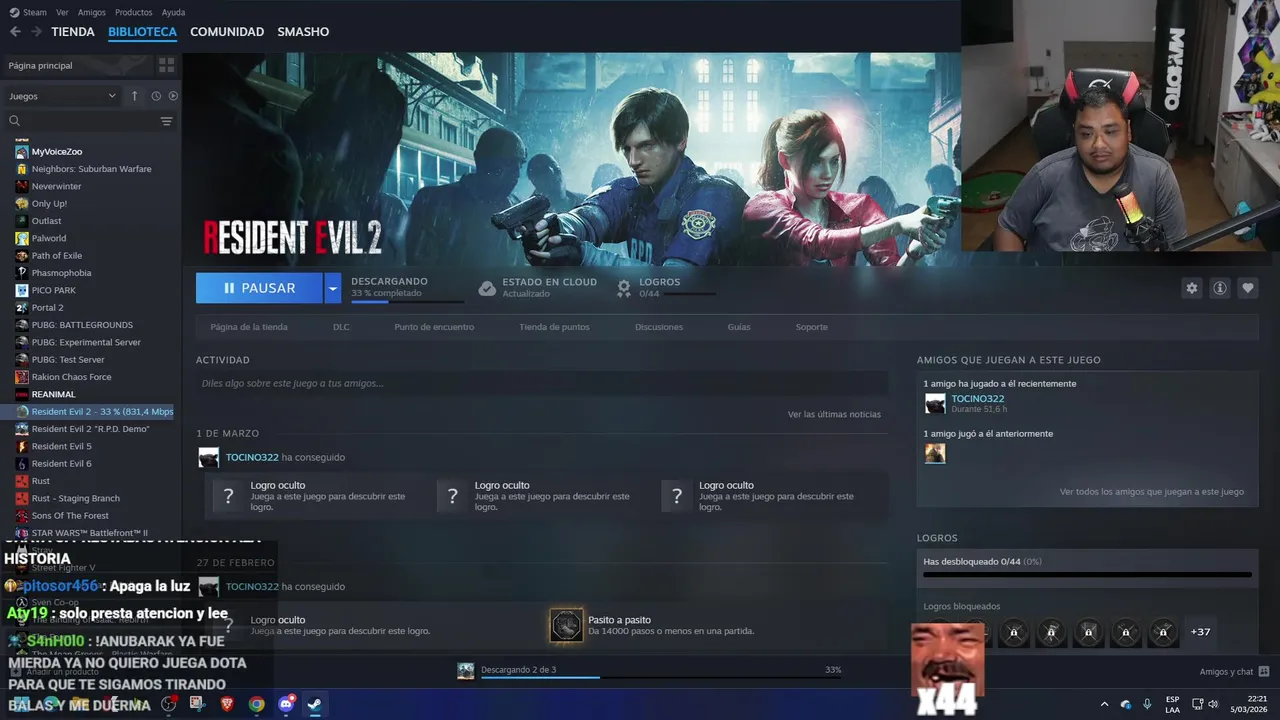The width and height of the screenshot is (1280, 720).
Task: Go back with the left navigation arrow
Action: [15, 32]
